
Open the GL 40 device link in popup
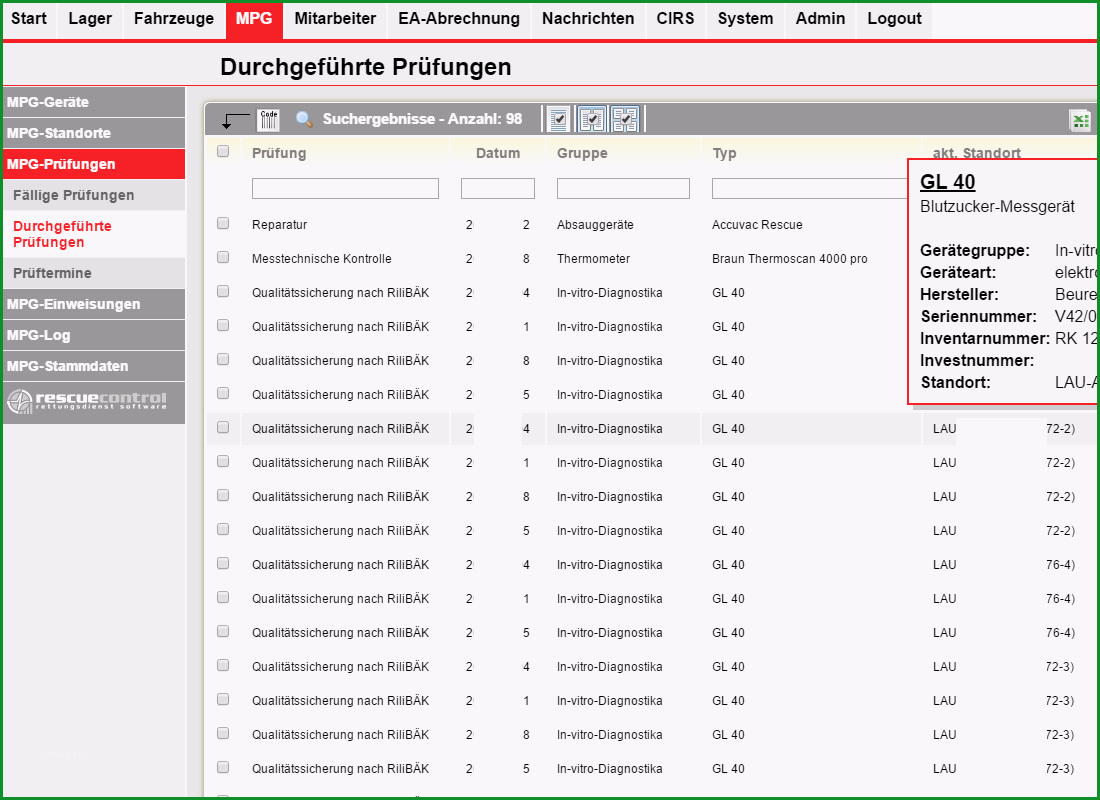[947, 182]
